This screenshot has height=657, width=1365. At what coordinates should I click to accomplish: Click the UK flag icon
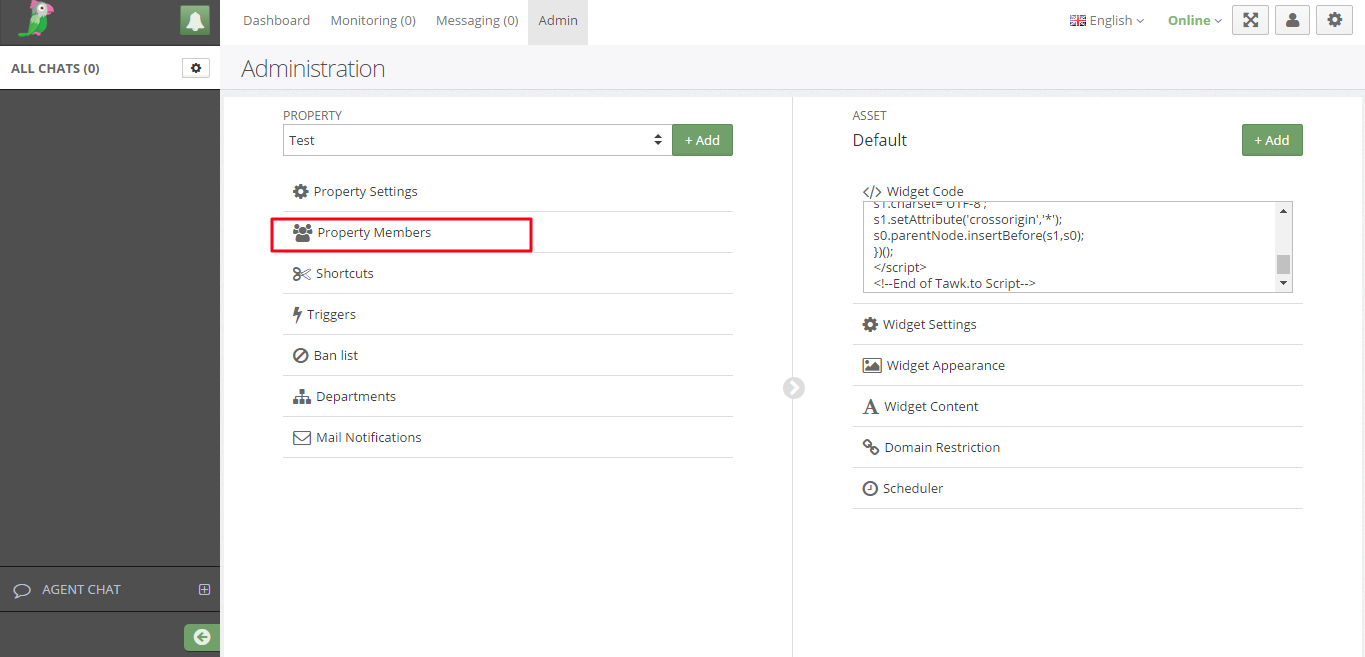pyautogui.click(x=1078, y=20)
